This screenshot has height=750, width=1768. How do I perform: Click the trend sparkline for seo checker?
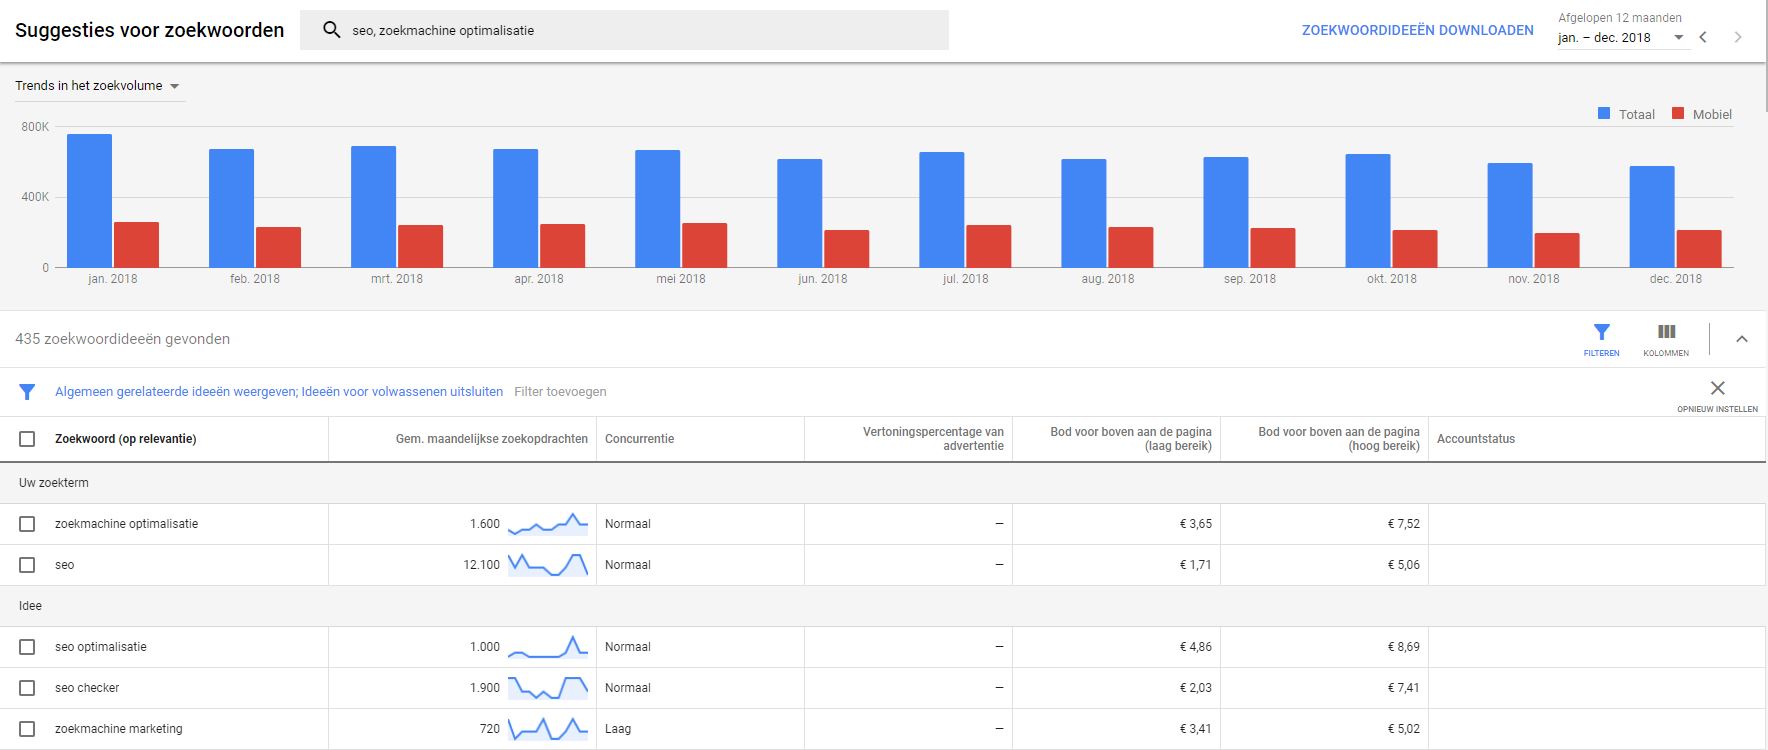click(548, 688)
